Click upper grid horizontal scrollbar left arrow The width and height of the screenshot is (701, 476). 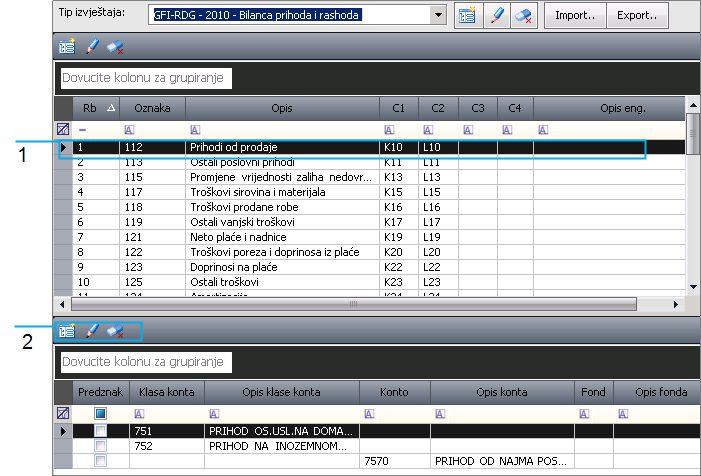pos(62,304)
